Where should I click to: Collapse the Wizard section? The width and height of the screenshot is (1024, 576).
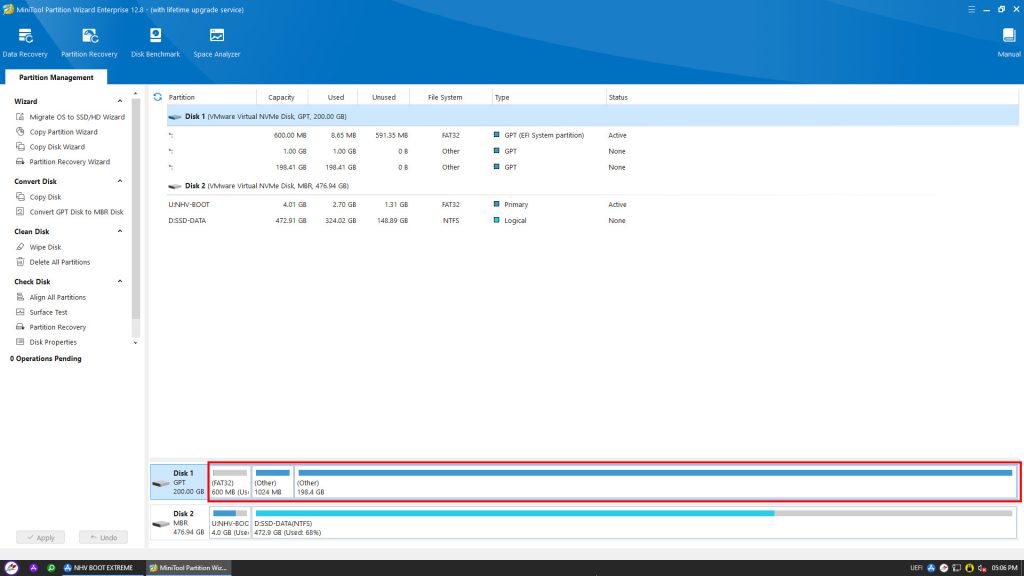coord(120,101)
